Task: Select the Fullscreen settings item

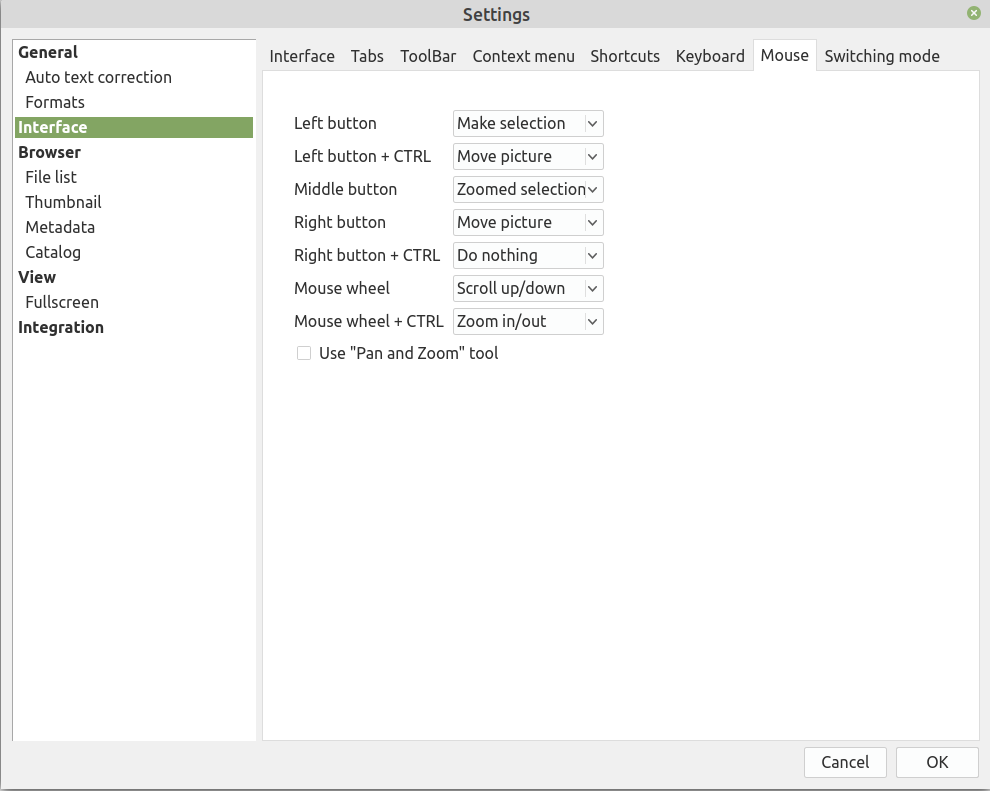Action: coord(62,302)
